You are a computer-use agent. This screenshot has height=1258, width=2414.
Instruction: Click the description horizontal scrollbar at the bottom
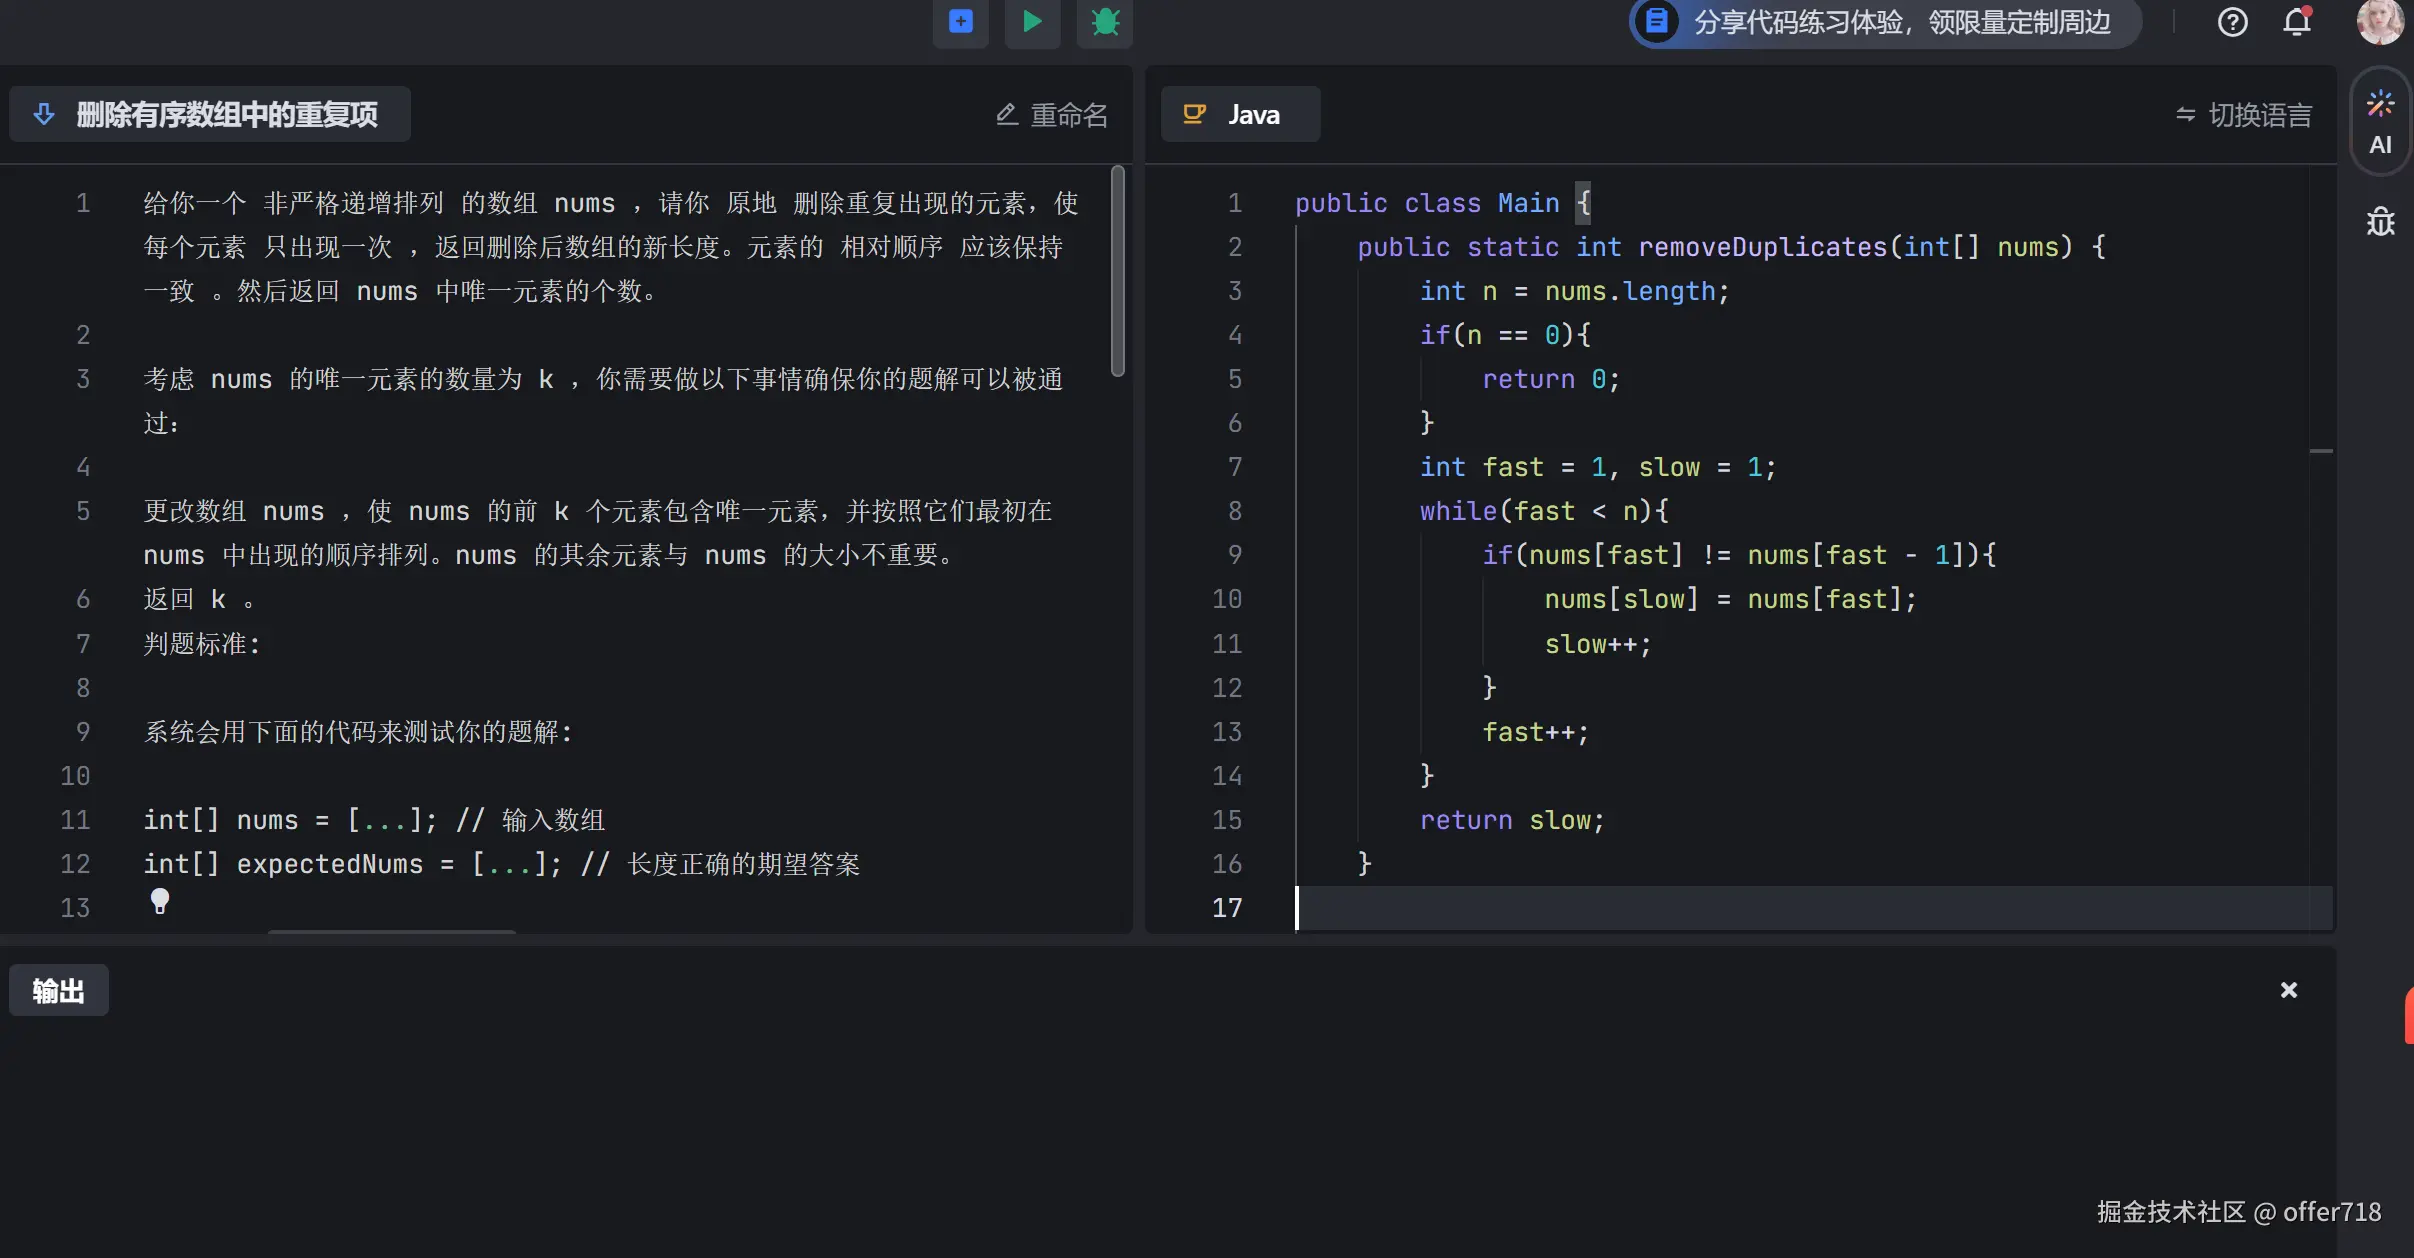pyautogui.click(x=392, y=932)
